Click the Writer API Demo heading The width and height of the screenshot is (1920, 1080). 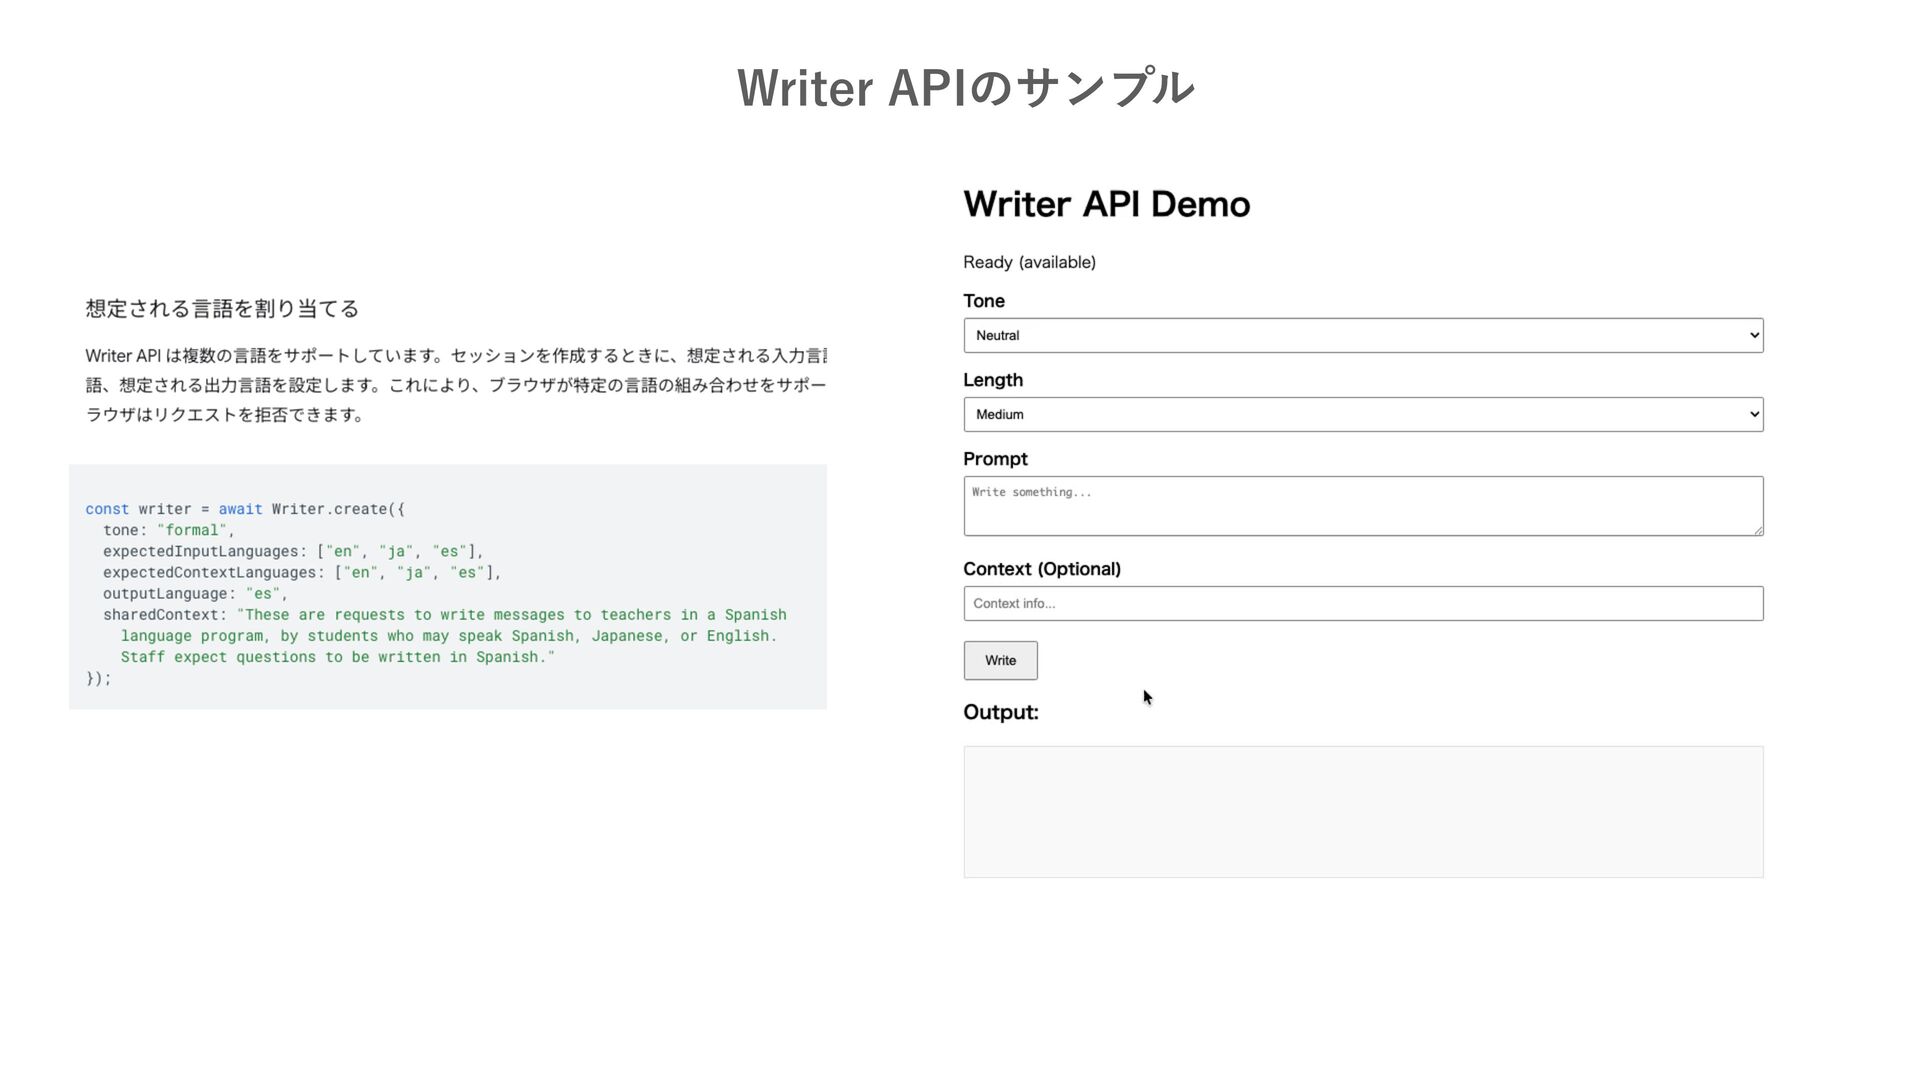(1106, 204)
